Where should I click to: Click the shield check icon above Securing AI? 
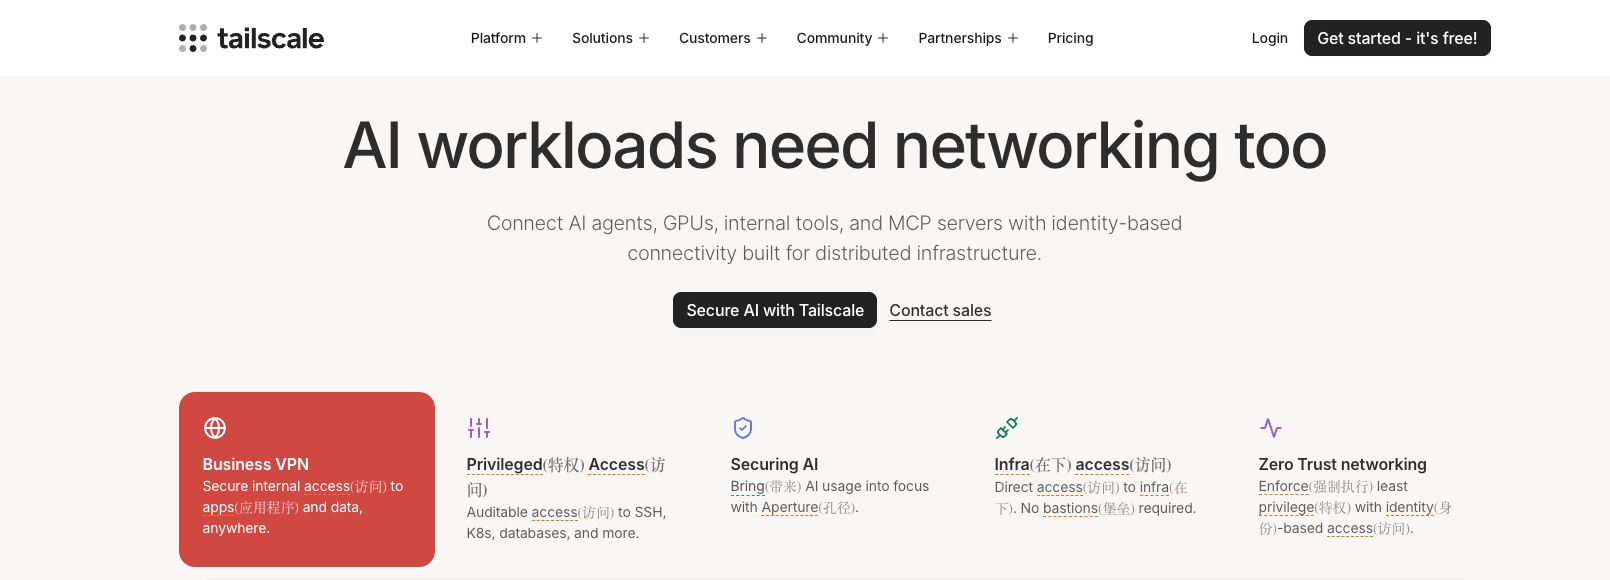[743, 428]
